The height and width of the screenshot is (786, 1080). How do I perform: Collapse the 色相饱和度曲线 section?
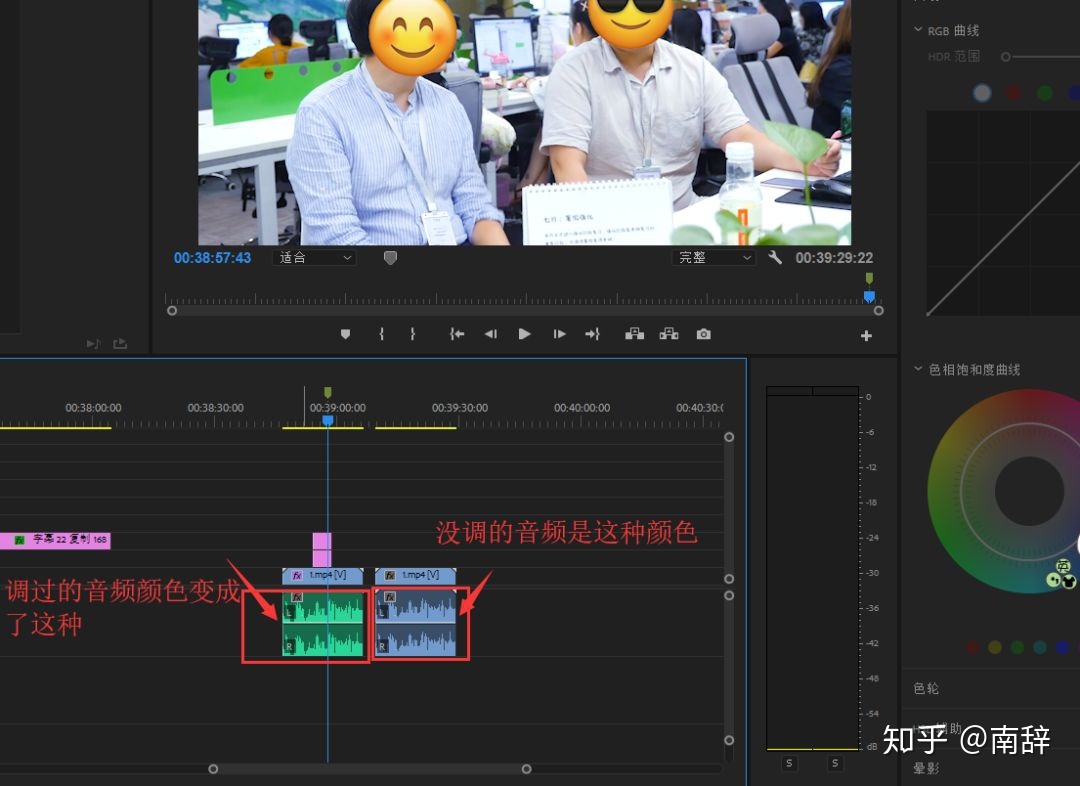[x=918, y=369]
